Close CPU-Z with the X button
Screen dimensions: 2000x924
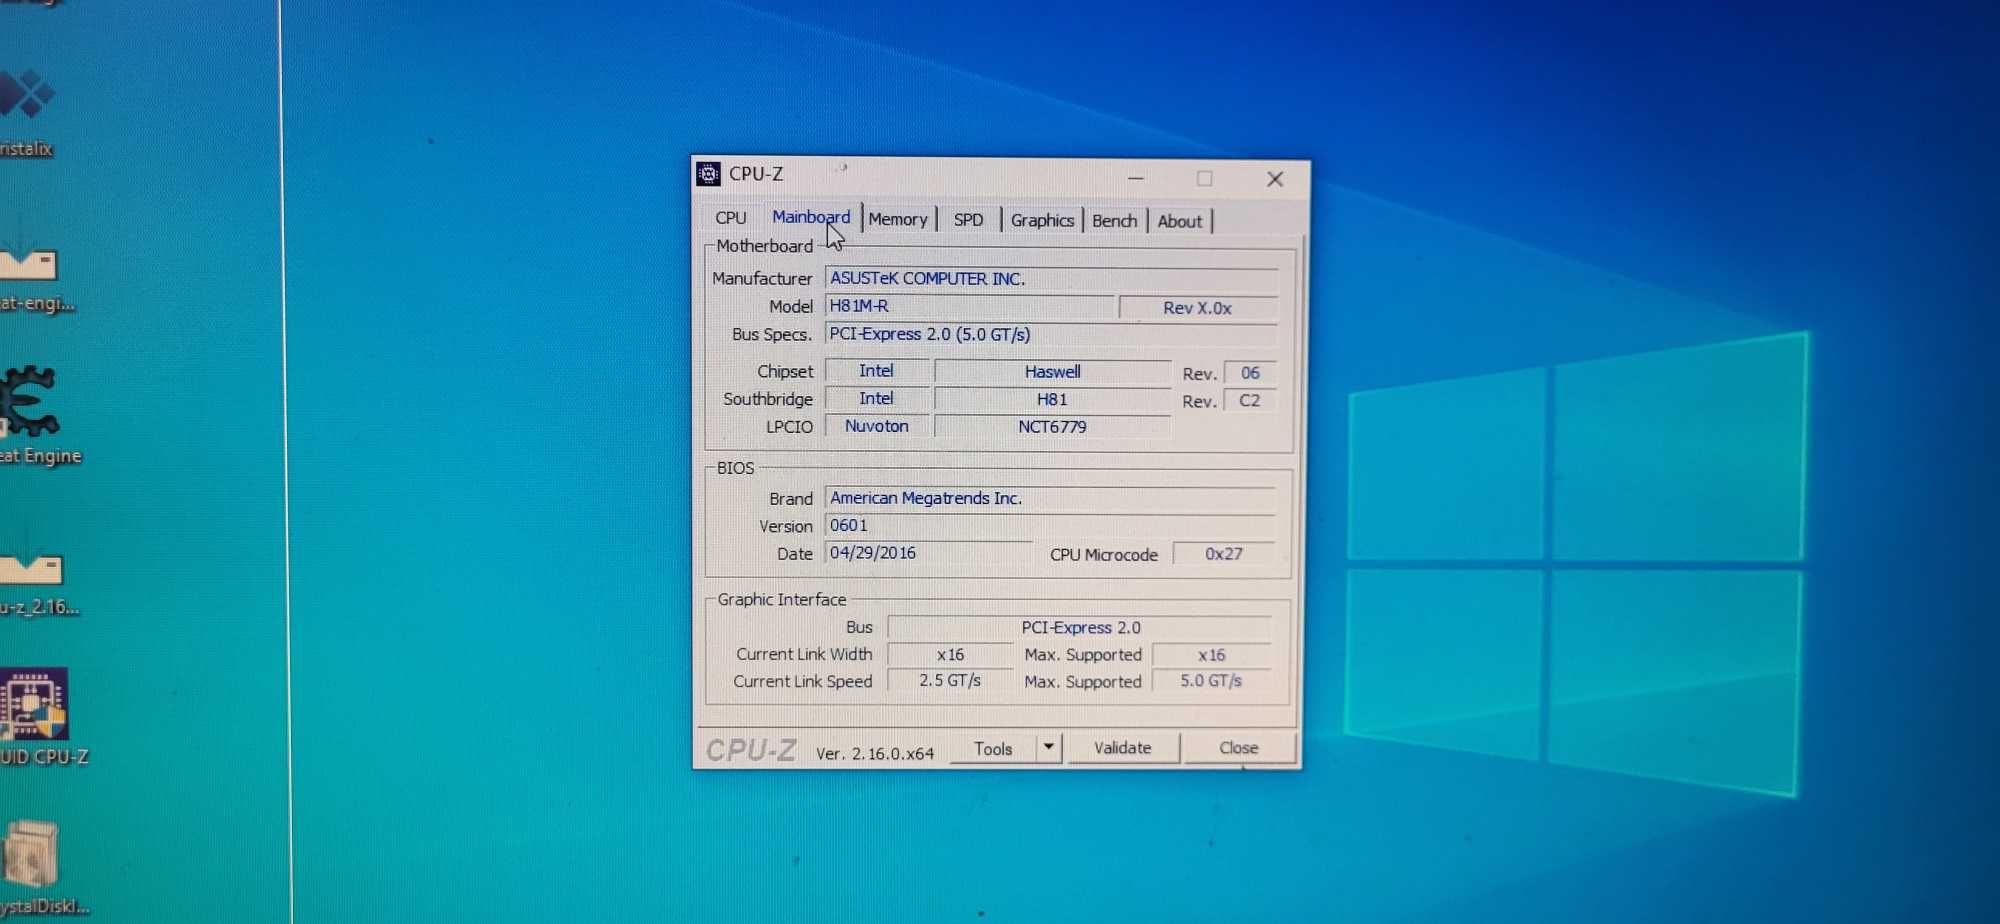pyautogui.click(x=1274, y=179)
